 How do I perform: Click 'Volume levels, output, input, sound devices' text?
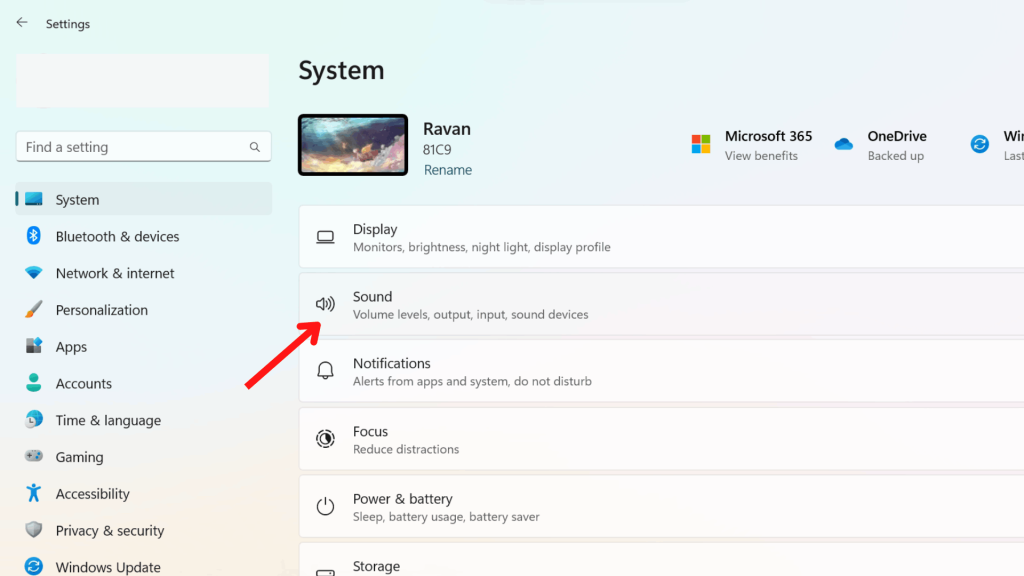click(x=470, y=314)
